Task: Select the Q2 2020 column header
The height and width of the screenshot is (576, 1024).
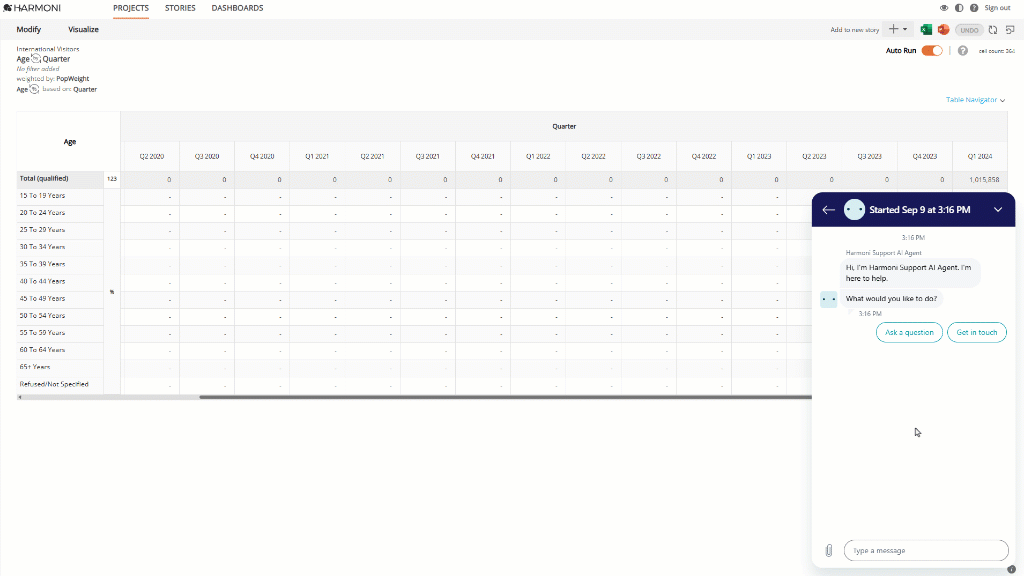Action: pyautogui.click(x=152, y=157)
